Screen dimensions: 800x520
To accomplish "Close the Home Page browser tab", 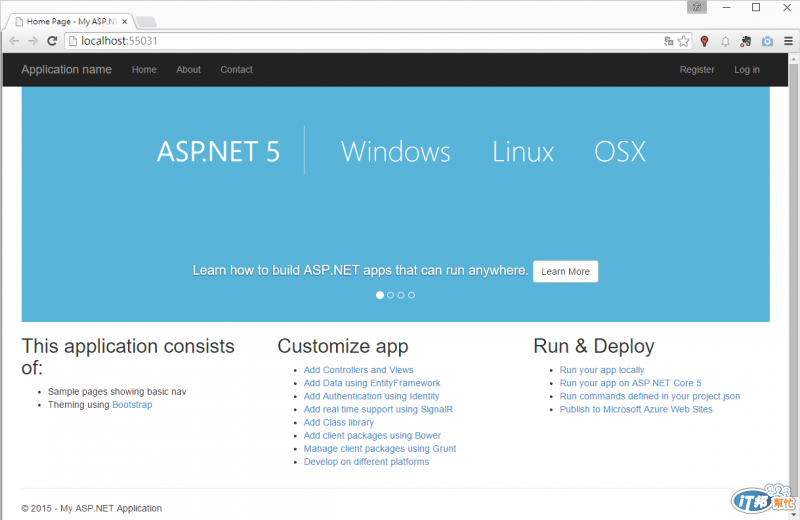I will (x=124, y=21).
